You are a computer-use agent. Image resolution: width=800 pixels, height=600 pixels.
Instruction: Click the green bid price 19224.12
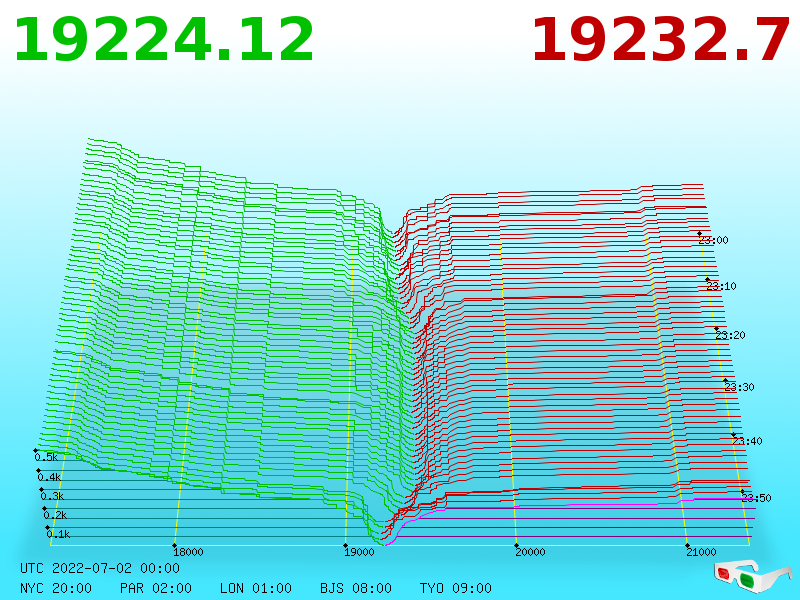(x=164, y=40)
